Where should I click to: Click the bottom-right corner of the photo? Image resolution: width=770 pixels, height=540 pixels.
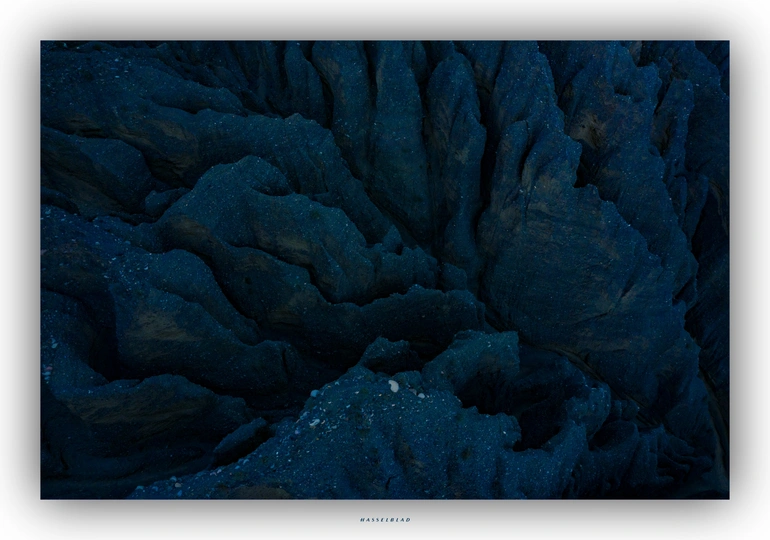(727, 496)
